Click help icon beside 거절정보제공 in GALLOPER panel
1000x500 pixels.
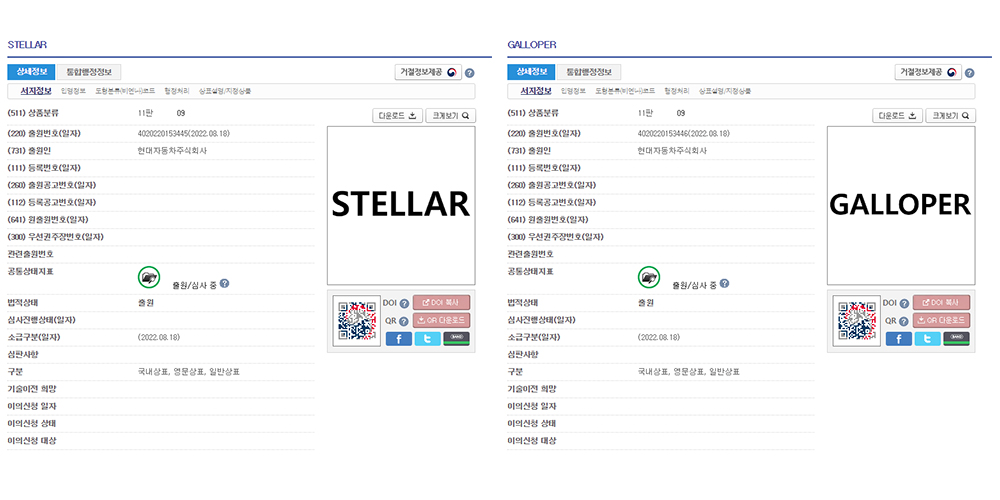(969, 73)
